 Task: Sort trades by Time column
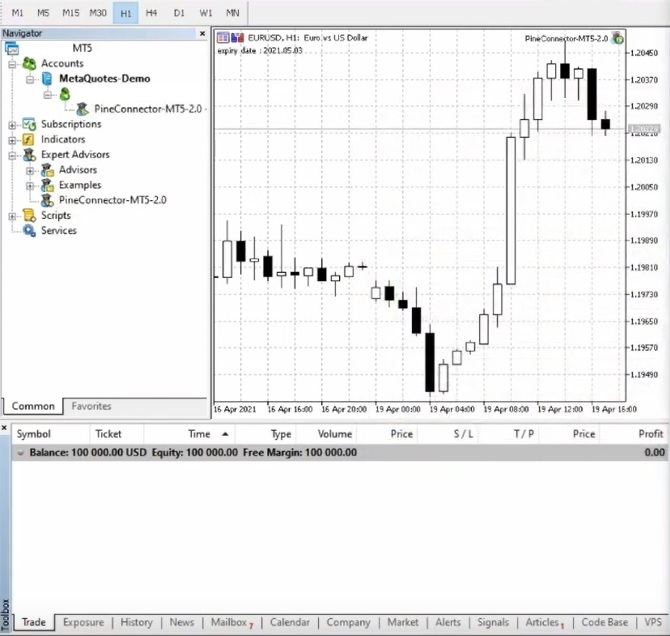(x=199, y=434)
